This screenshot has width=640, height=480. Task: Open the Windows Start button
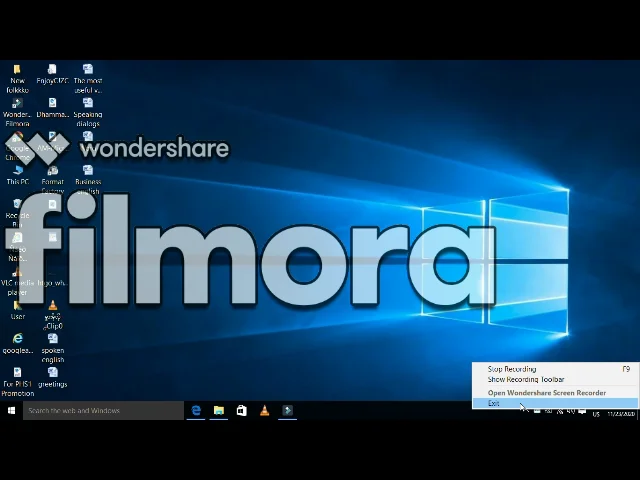click(x=11, y=411)
